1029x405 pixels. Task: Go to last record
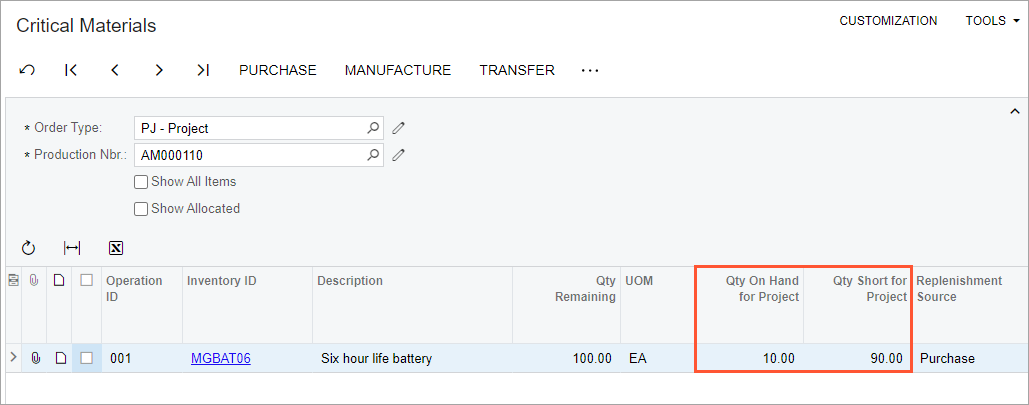pos(203,70)
